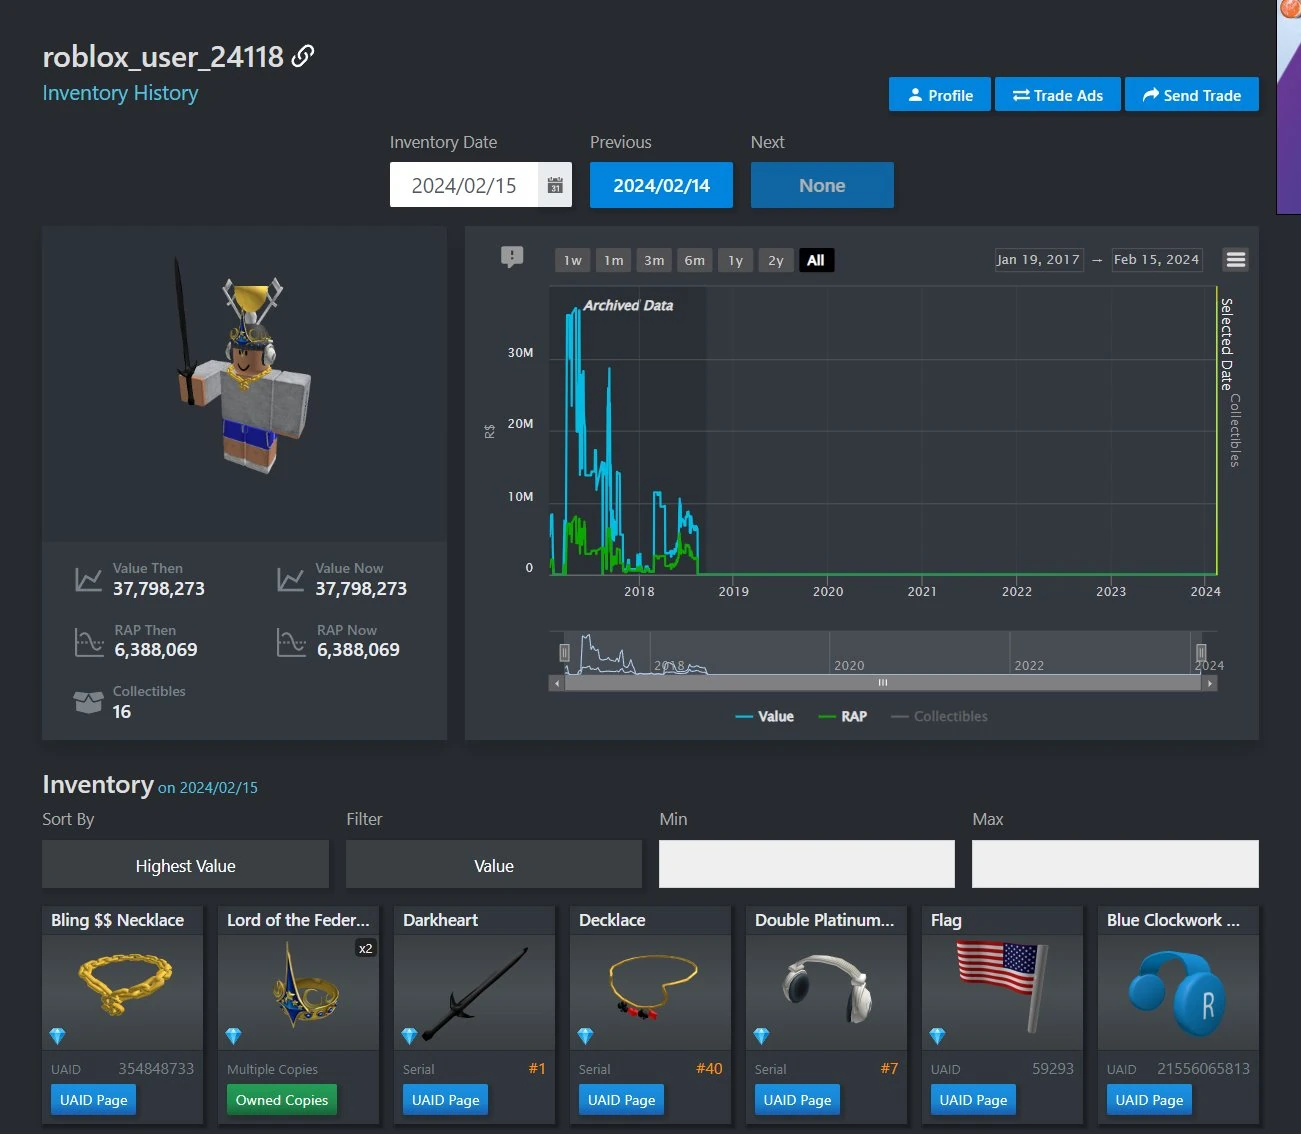1301x1134 pixels.
Task: Click the chart feedback speech bubble icon
Action: point(512,258)
